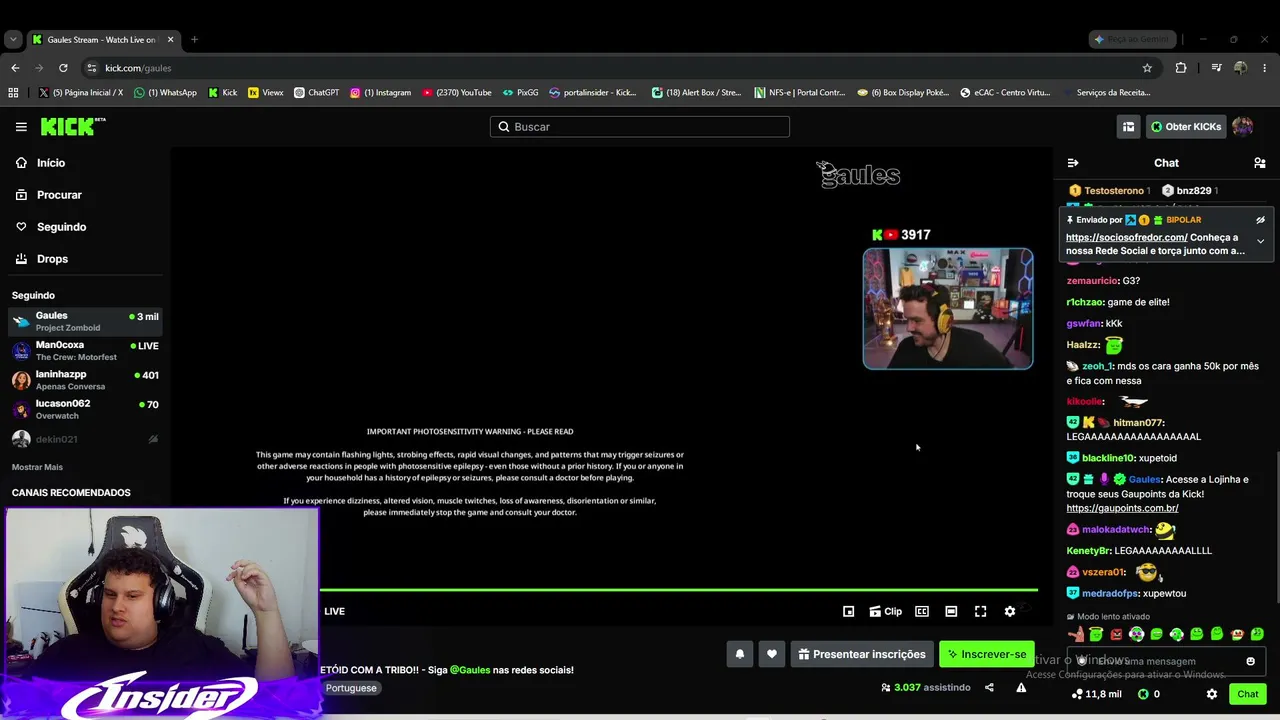Open the gaupoints.com.br link in chat
Image resolution: width=1280 pixels, height=720 pixels.
coord(1122,508)
